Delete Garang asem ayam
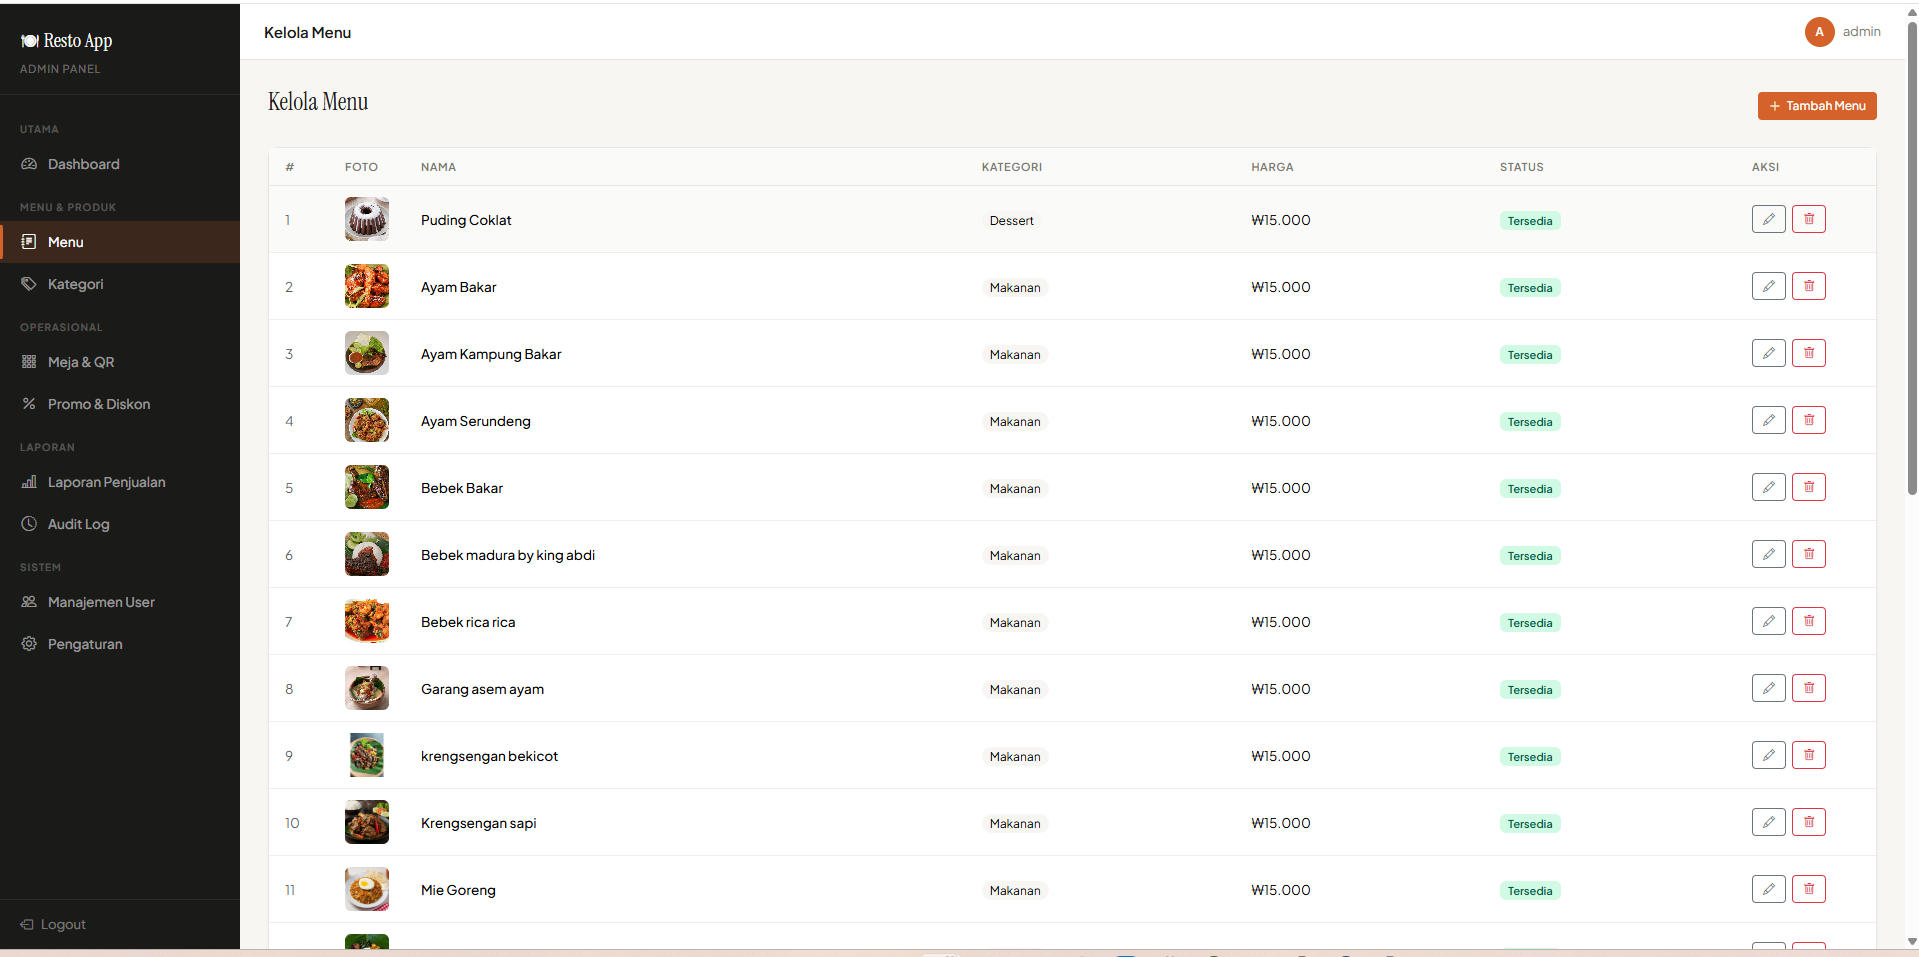1919x957 pixels. pos(1808,688)
